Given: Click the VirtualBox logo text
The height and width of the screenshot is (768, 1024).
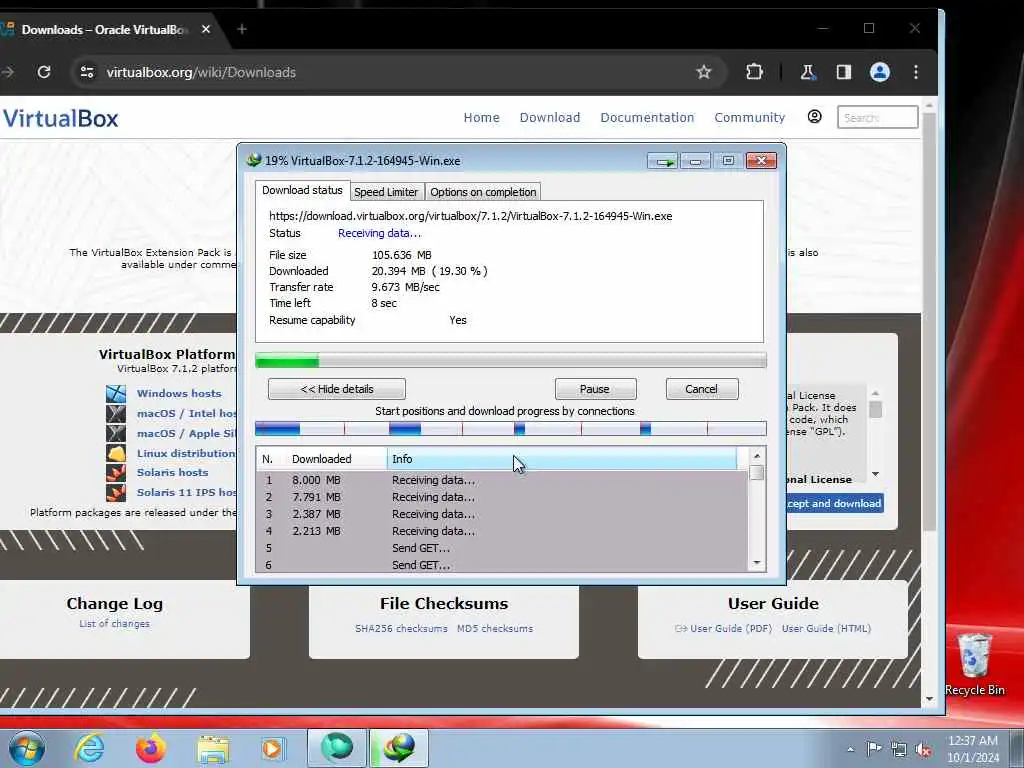Looking at the screenshot, I should click(60, 119).
